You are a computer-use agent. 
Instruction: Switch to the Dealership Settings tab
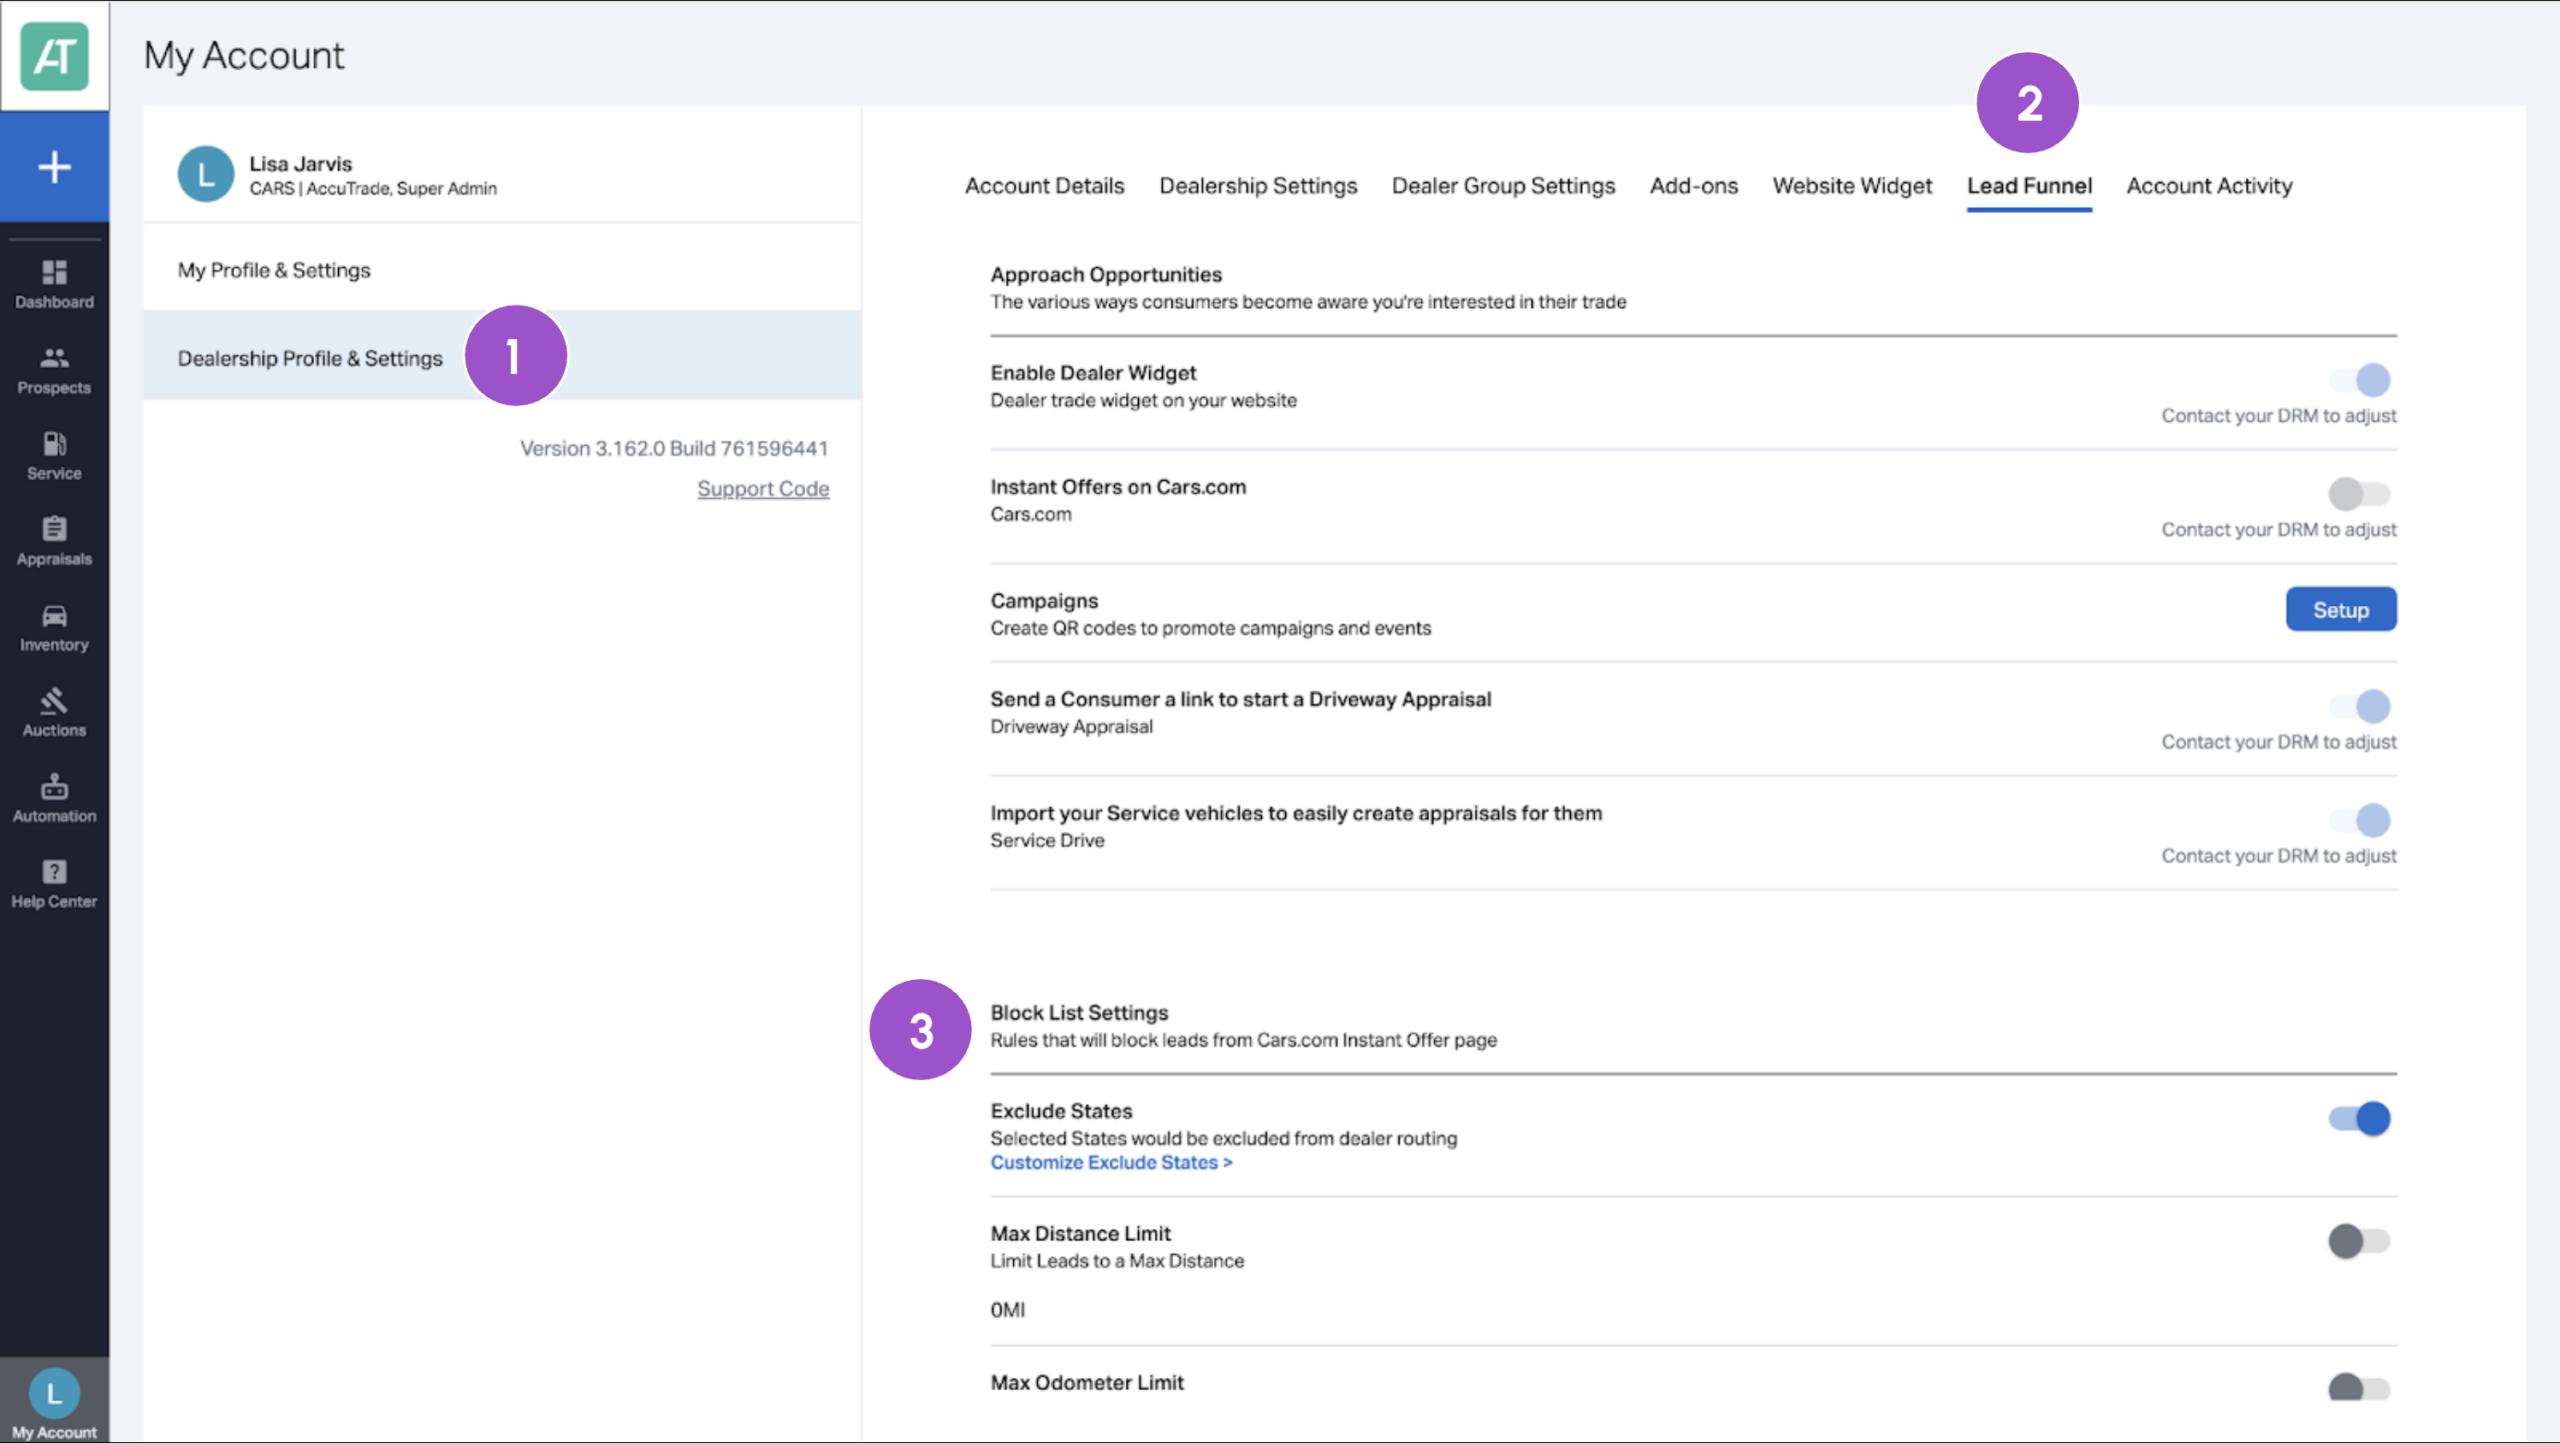coord(1258,186)
